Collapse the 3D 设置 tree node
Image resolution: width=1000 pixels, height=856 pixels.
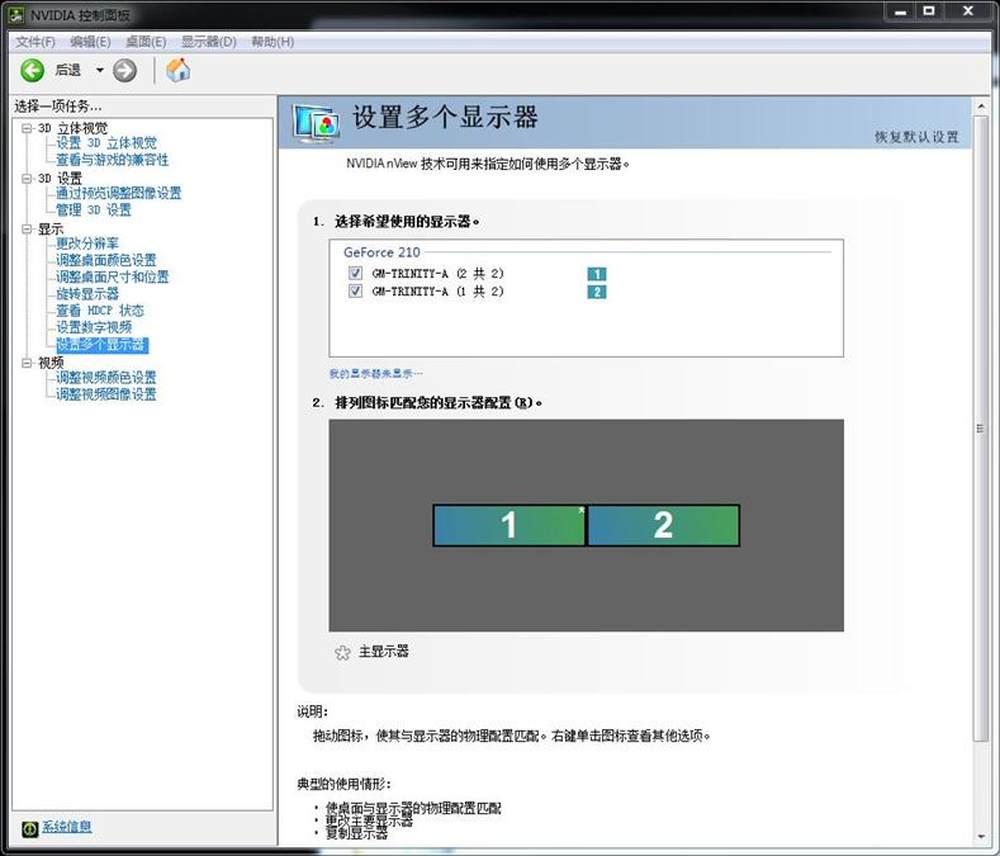tap(27, 179)
